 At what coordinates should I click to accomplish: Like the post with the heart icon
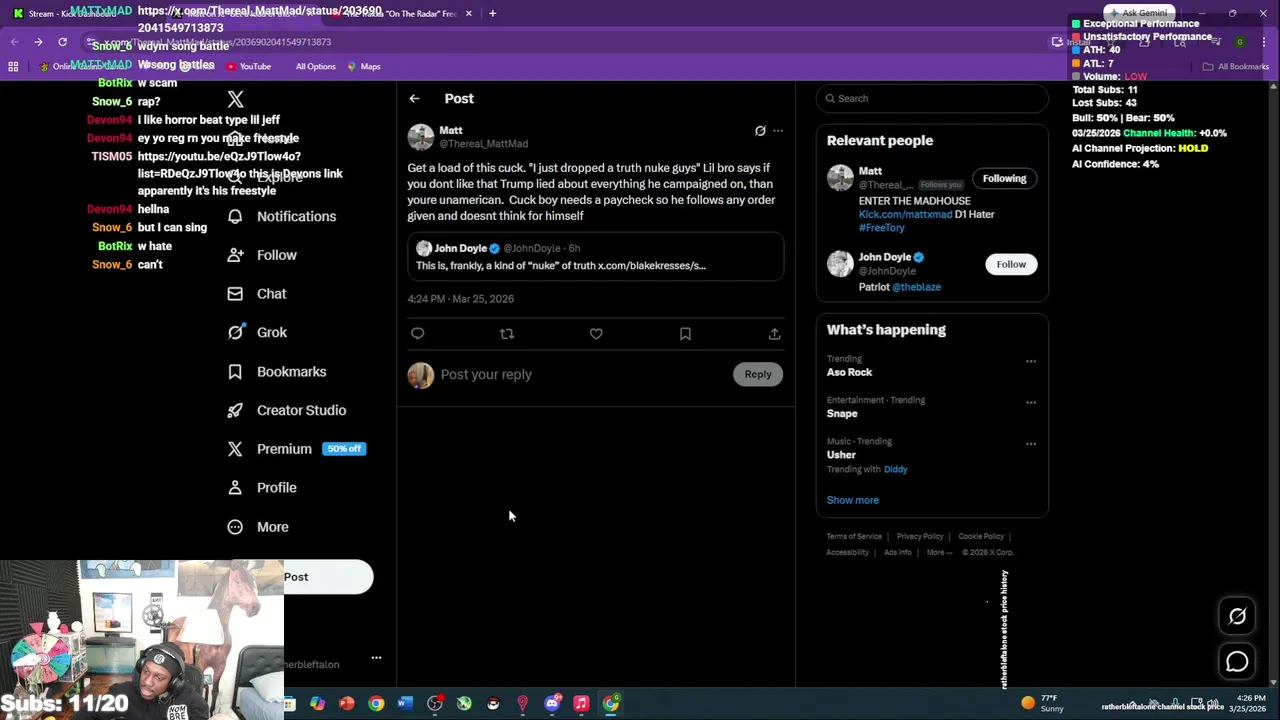click(x=596, y=334)
